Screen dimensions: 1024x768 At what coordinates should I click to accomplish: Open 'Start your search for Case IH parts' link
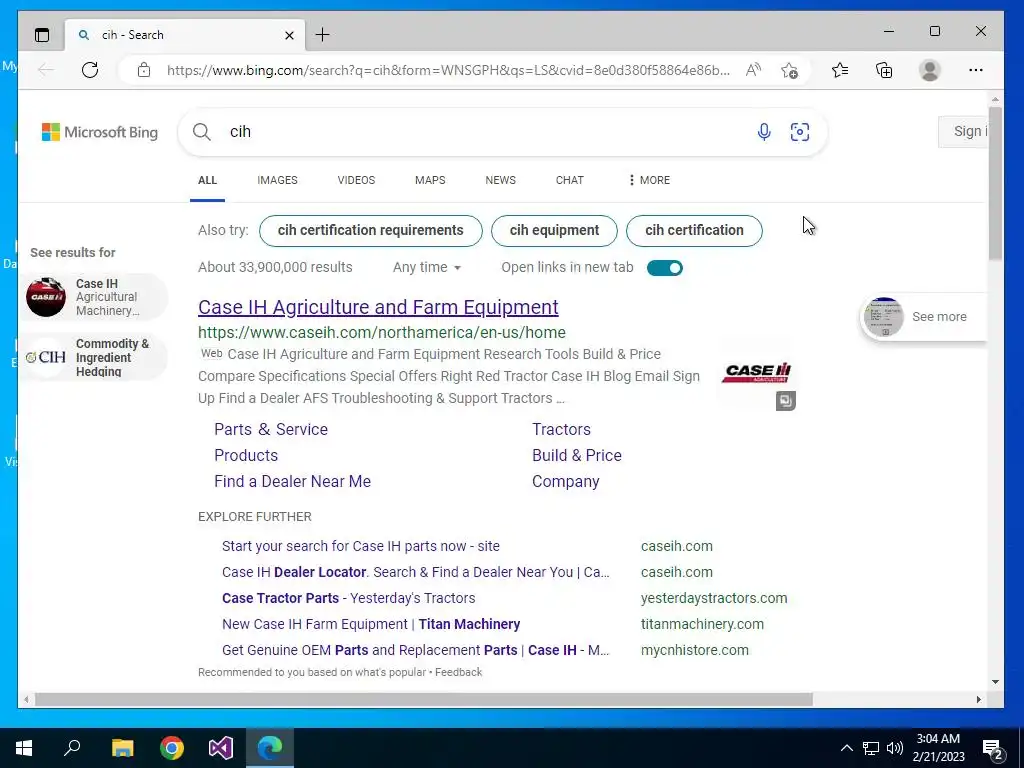(360, 546)
